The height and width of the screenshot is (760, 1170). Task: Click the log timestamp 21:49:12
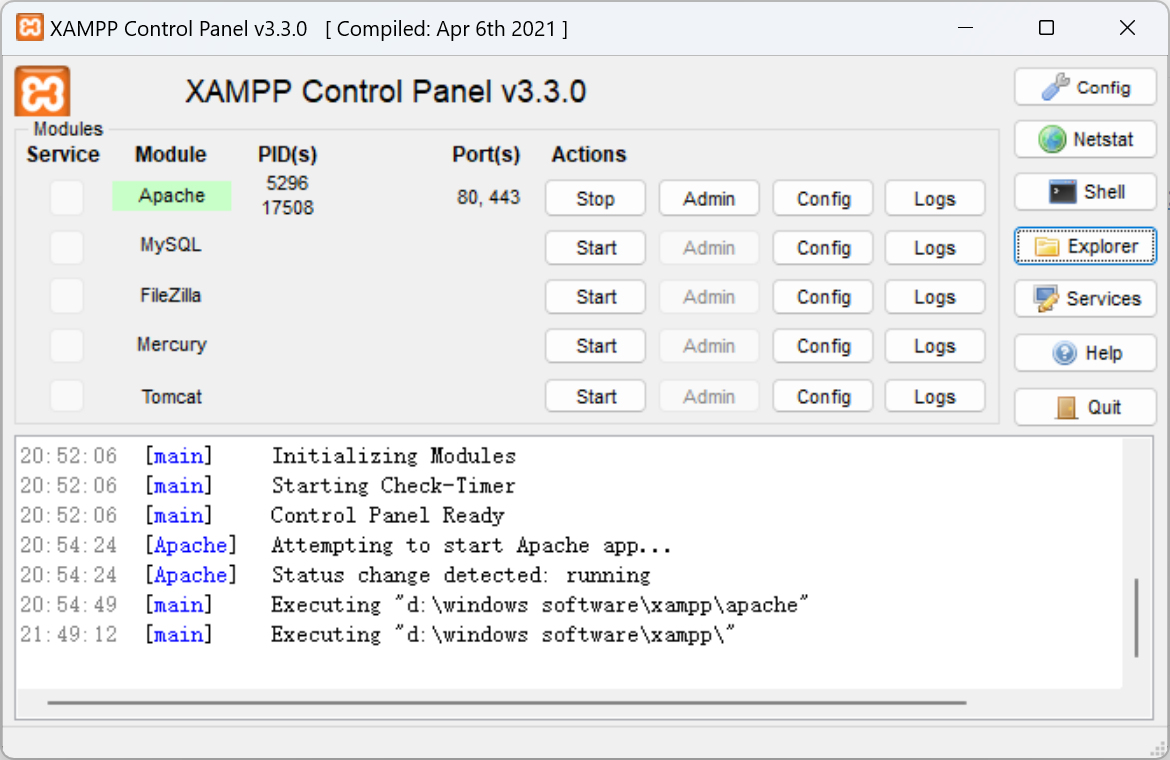point(69,635)
